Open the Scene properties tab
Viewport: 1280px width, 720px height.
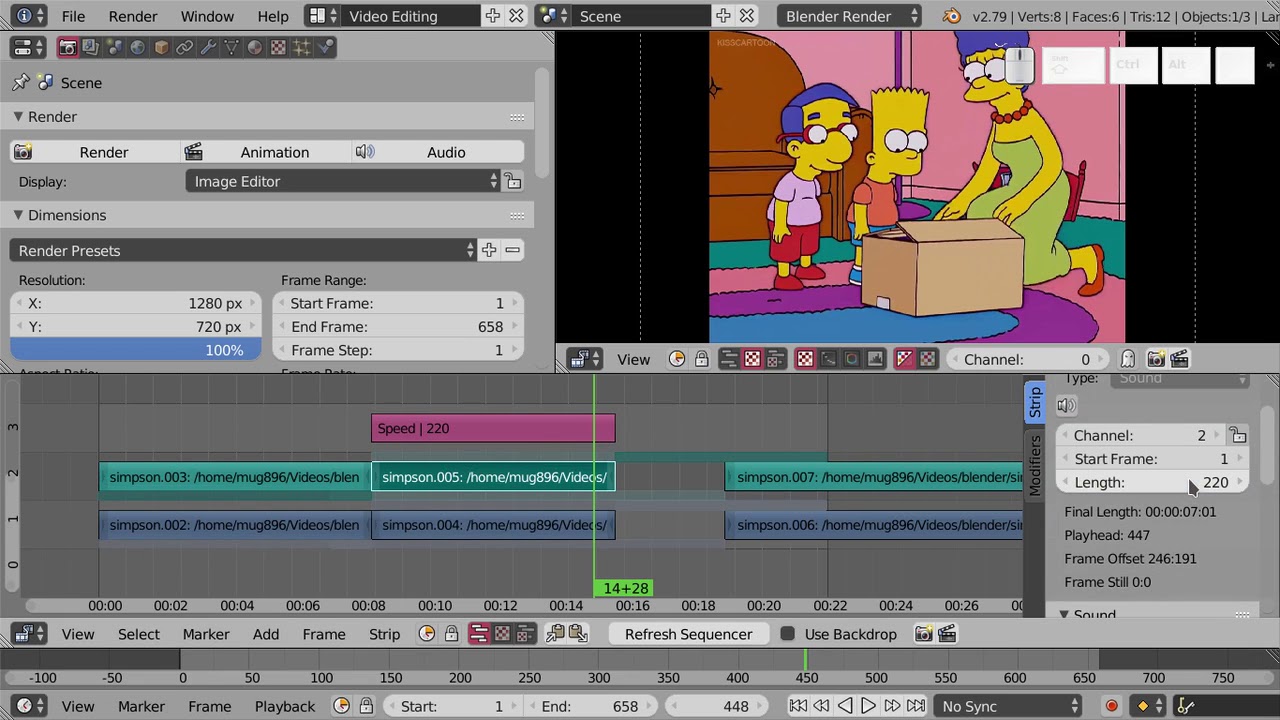[x=114, y=47]
